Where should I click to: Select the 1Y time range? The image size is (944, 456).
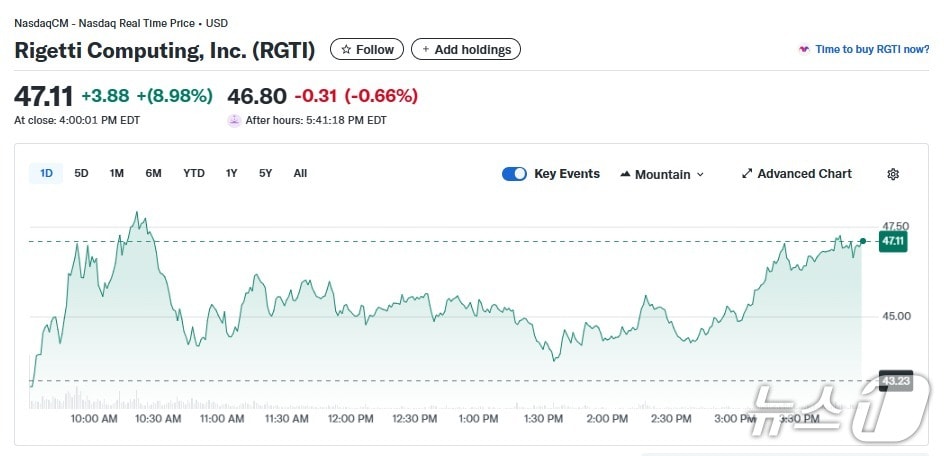tap(231, 173)
